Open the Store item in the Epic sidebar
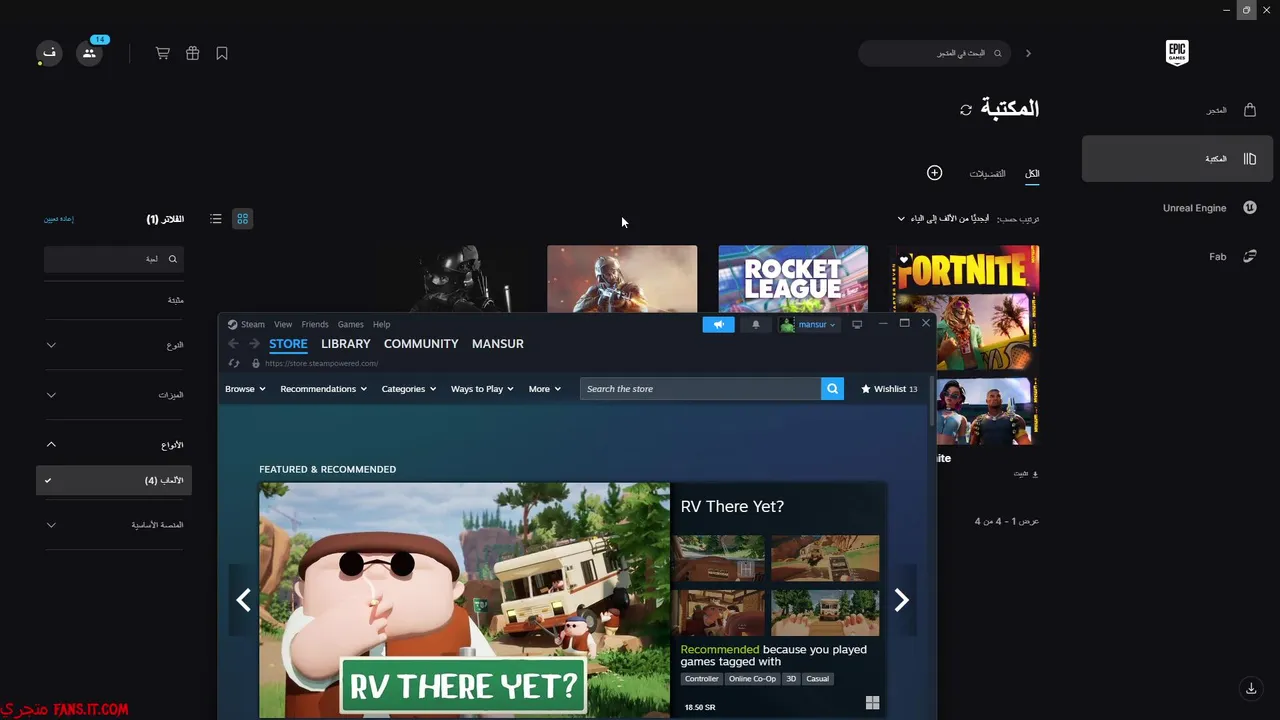 [1177, 110]
